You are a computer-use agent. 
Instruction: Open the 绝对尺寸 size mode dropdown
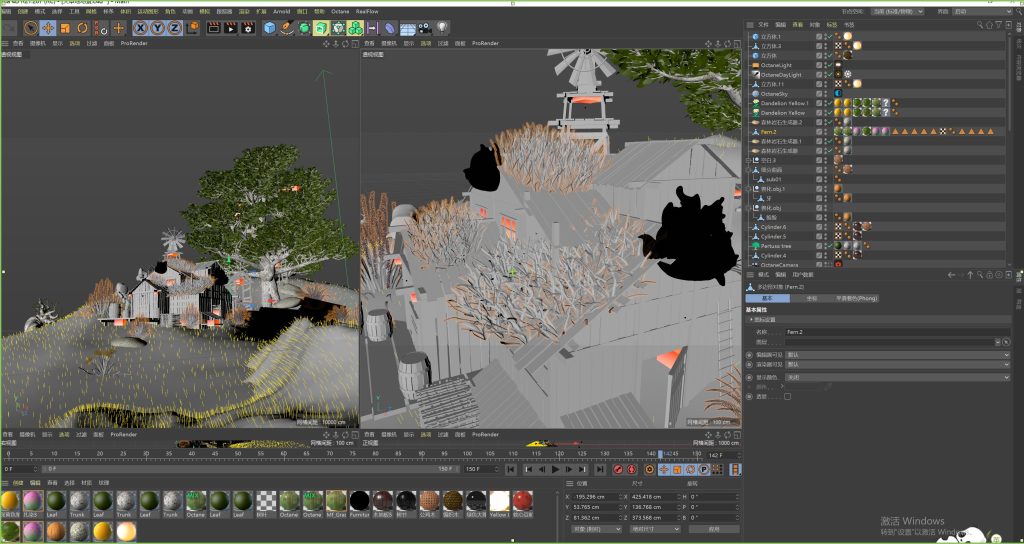tap(655, 529)
